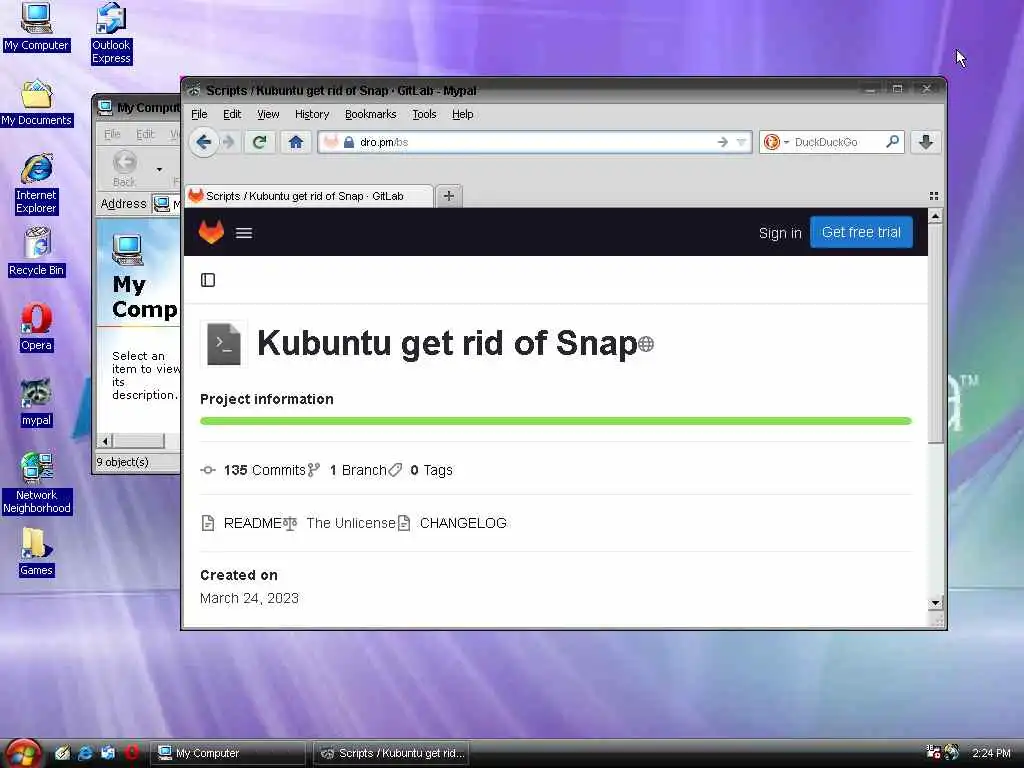Launch mypal raccoon desktop icon

(x=36, y=402)
